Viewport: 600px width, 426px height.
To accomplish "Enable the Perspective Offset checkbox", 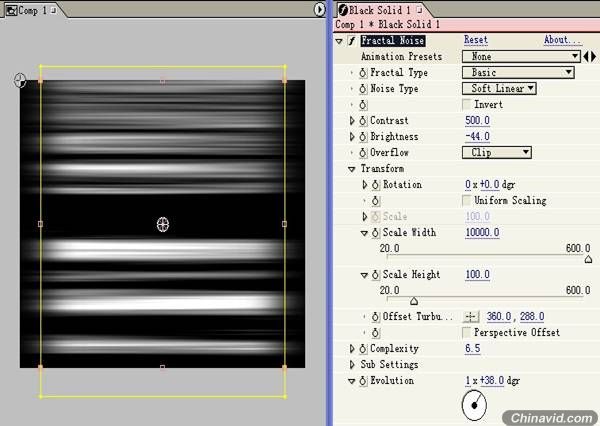I will pos(466,333).
